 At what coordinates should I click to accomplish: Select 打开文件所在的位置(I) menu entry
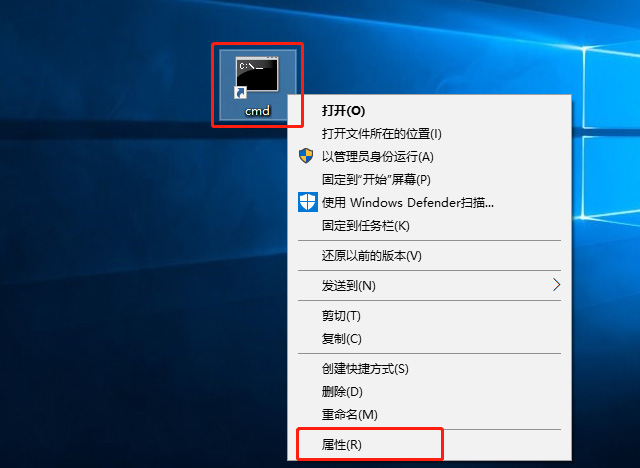pyautogui.click(x=381, y=133)
